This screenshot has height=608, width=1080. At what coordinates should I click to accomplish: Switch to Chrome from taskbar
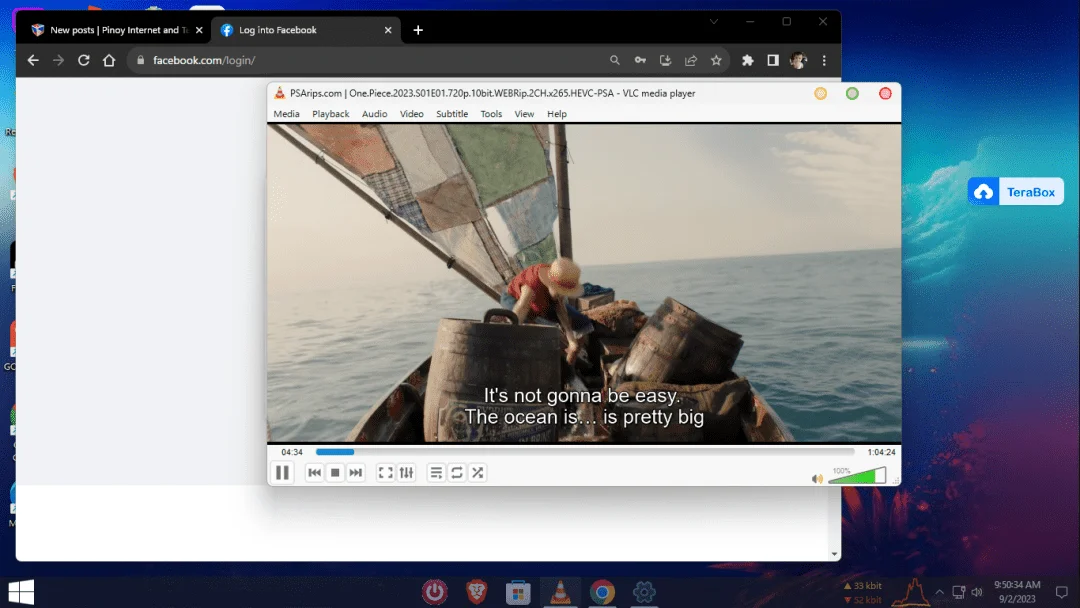(602, 592)
